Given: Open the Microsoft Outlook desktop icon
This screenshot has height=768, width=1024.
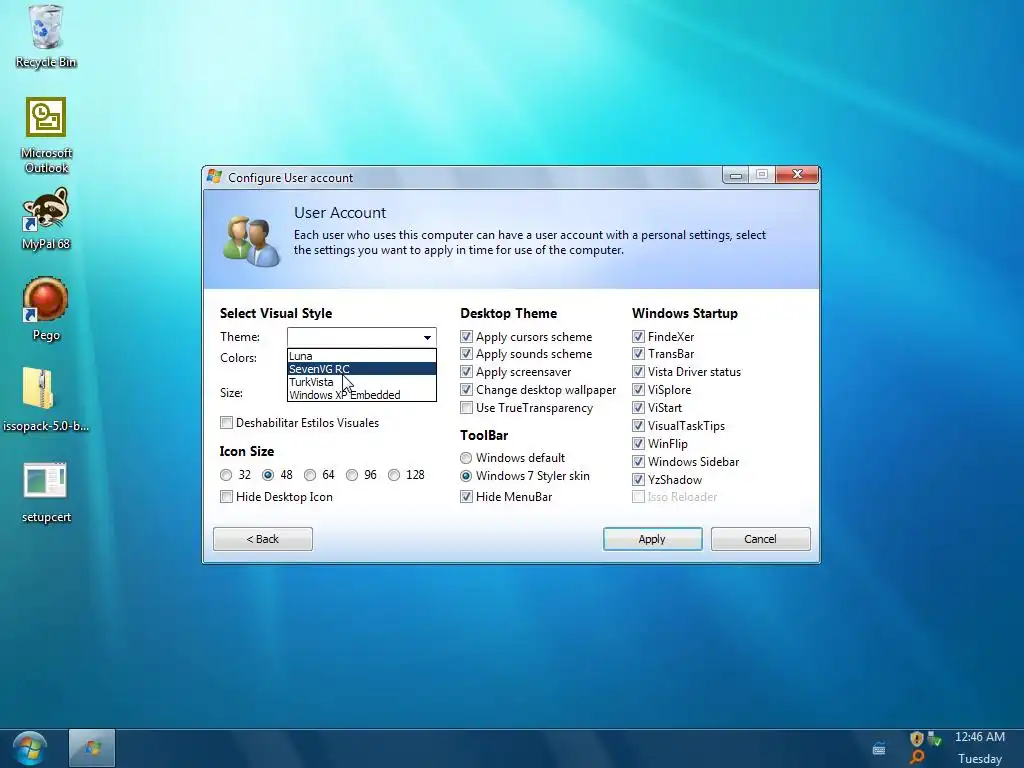Looking at the screenshot, I should [x=46, y=136].
